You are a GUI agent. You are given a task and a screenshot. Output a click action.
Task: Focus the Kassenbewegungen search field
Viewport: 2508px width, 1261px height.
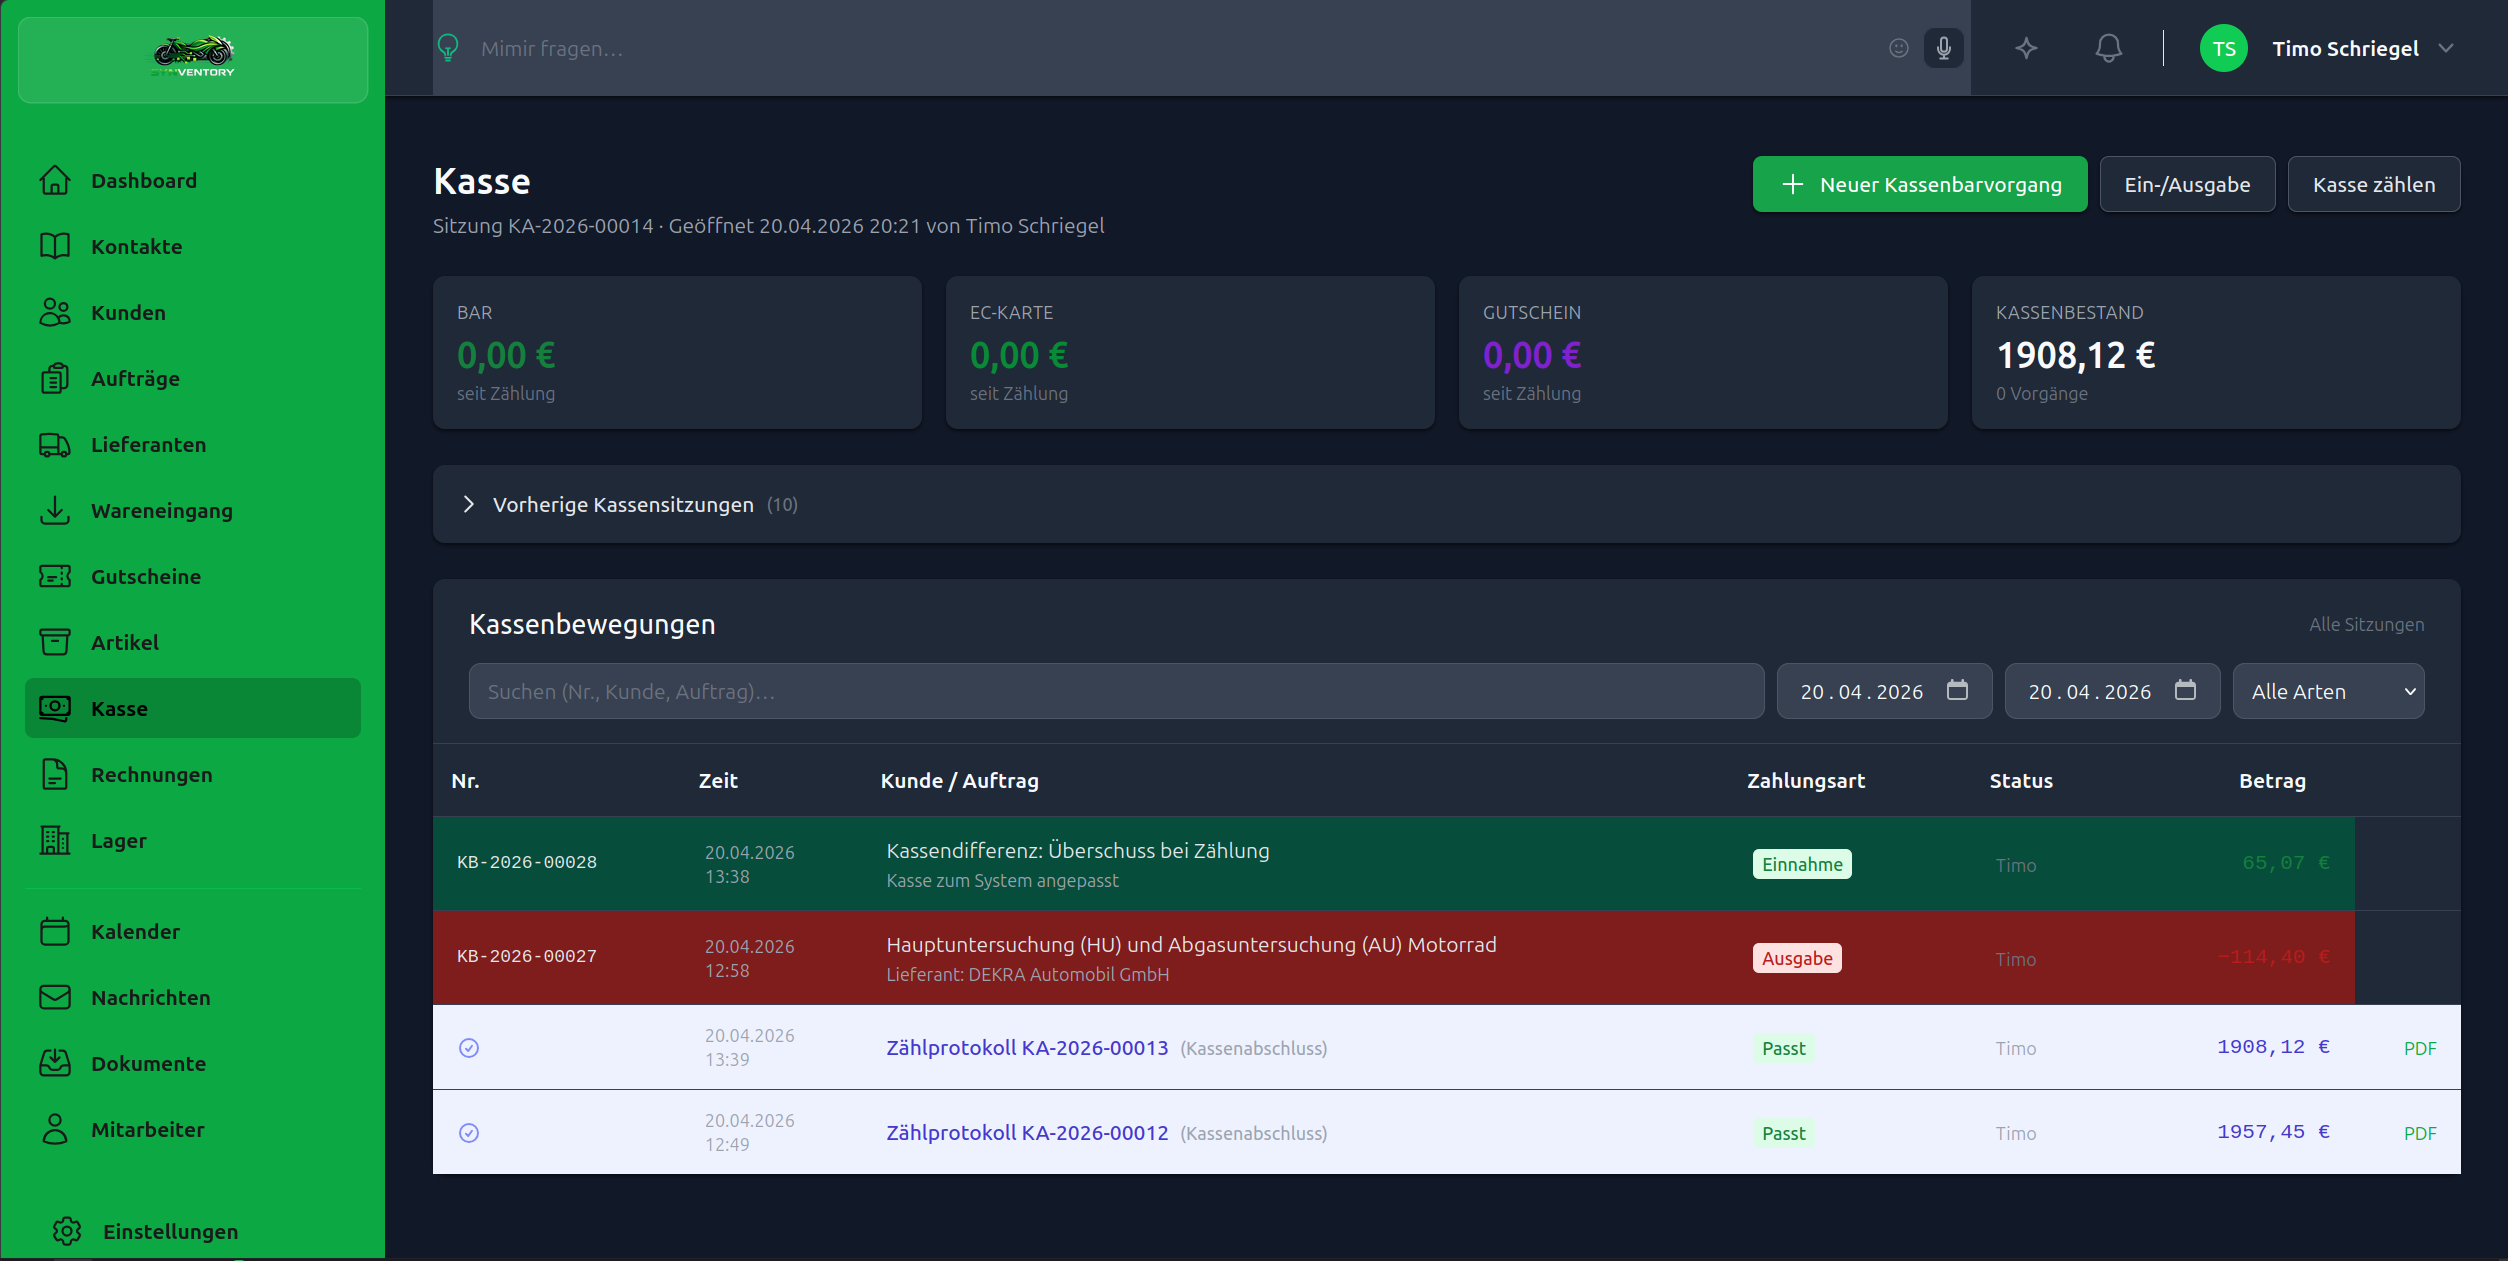coord(1115,691)
